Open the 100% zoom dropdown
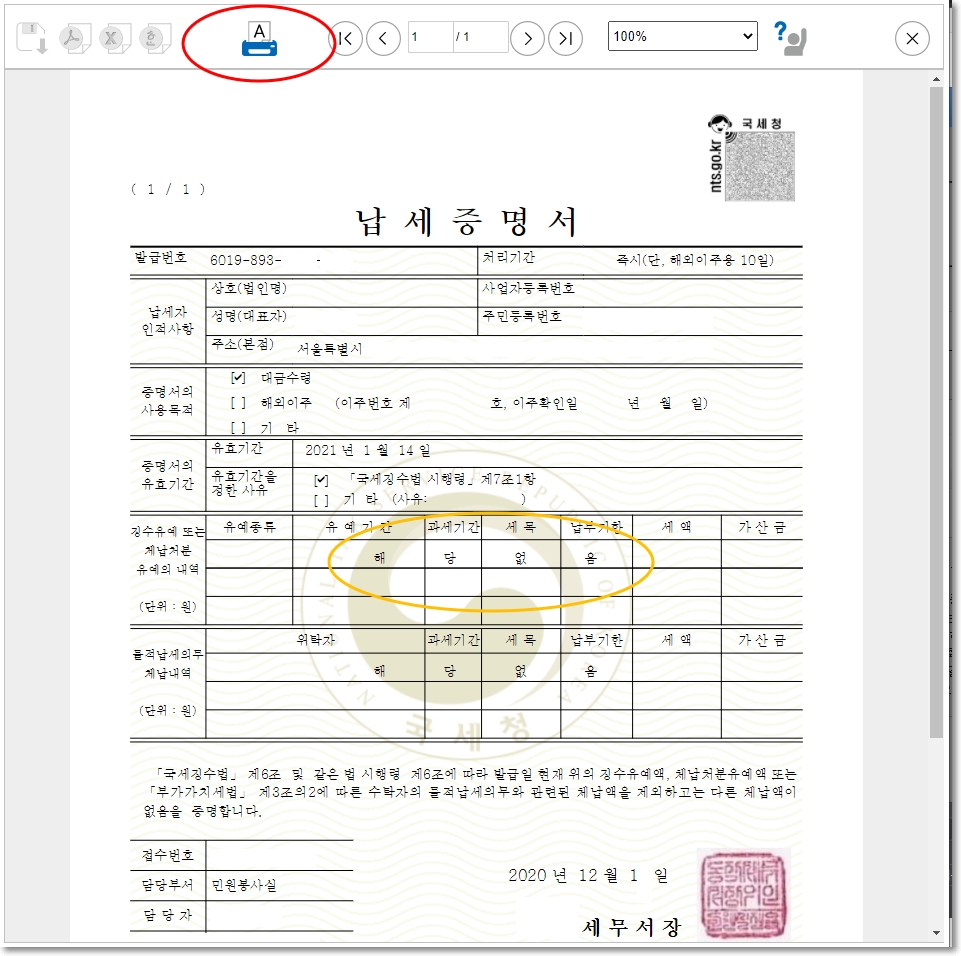This screenshot has width=961, height=956. [682, 36]
